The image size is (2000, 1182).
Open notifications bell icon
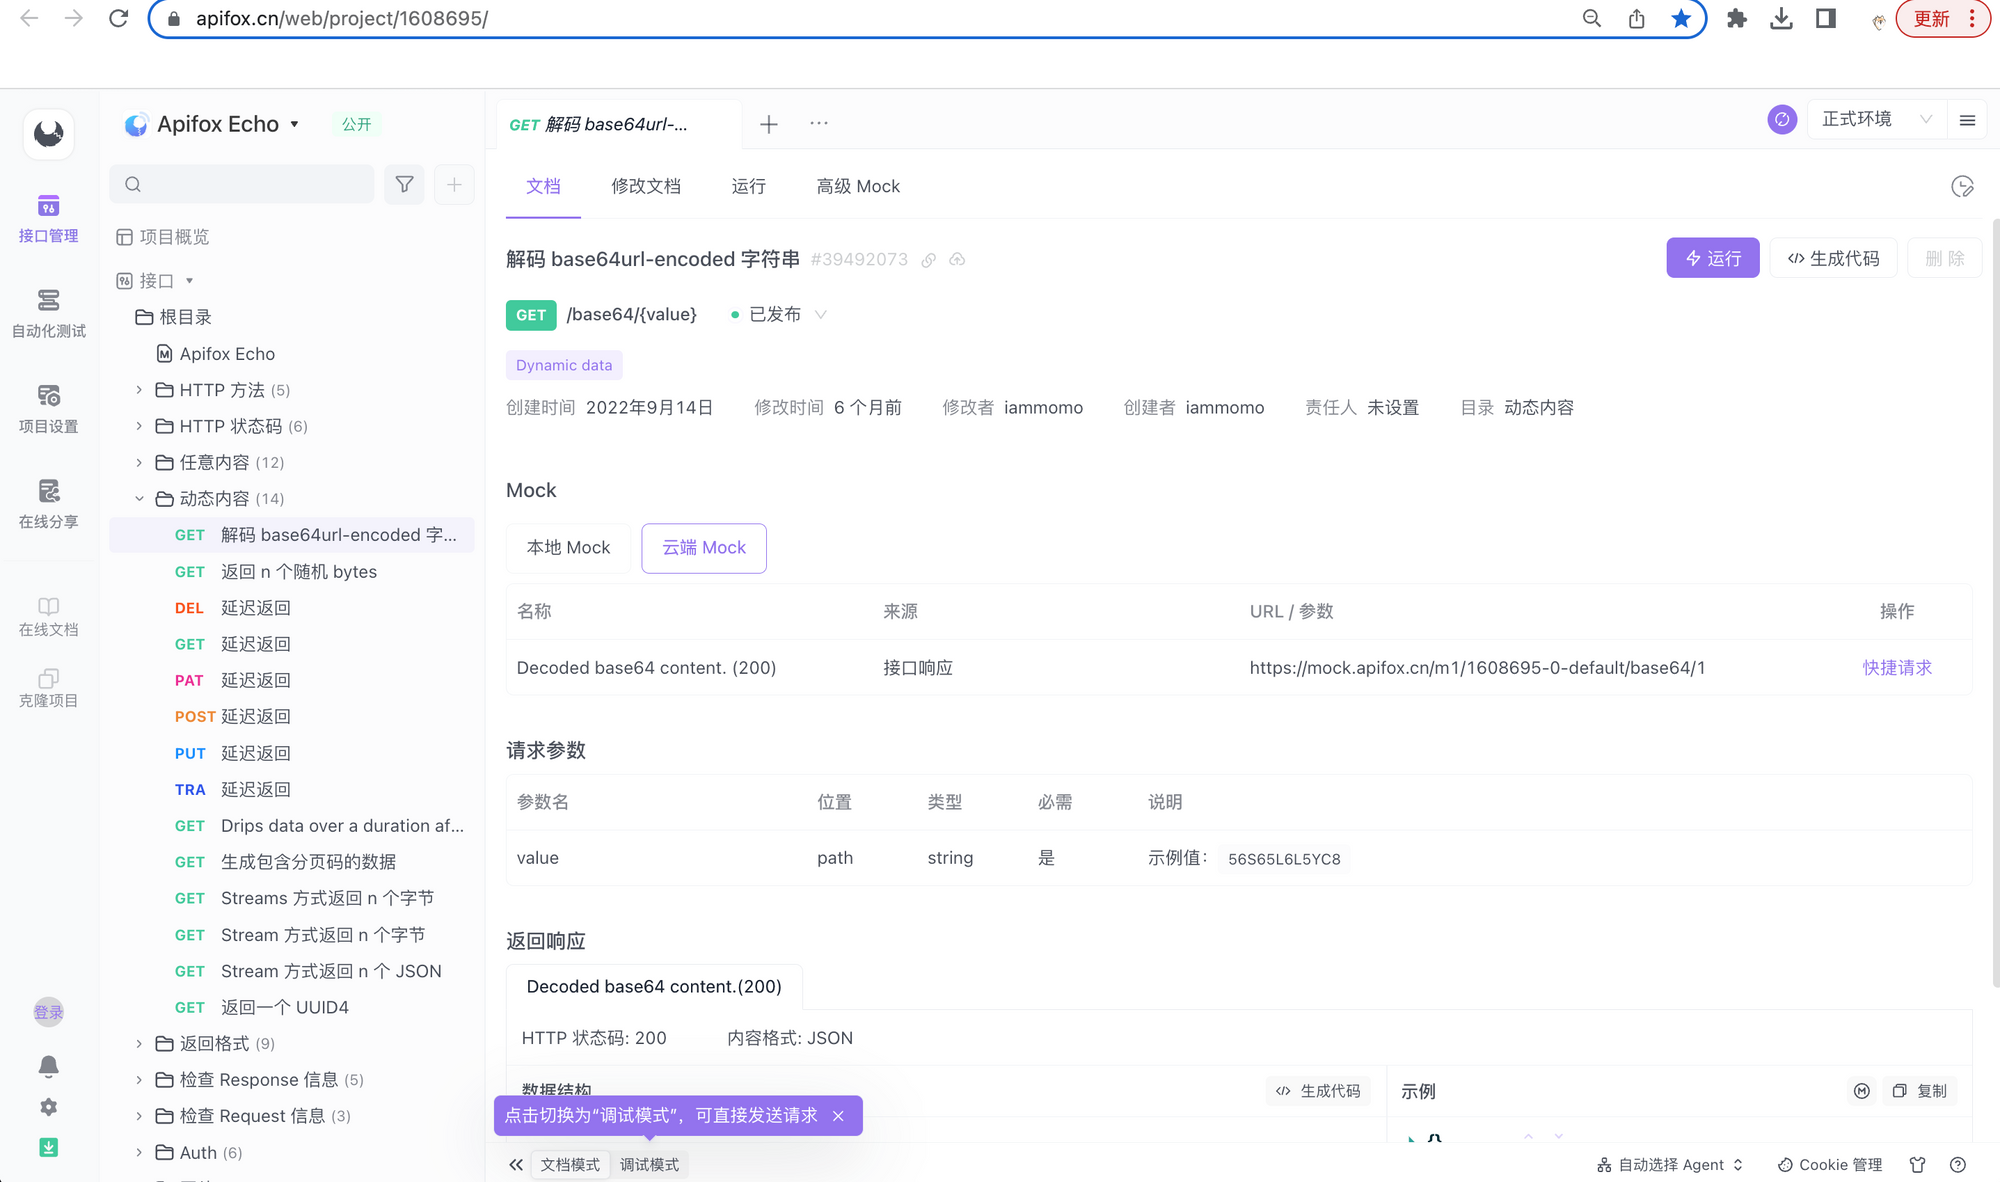48,1066
